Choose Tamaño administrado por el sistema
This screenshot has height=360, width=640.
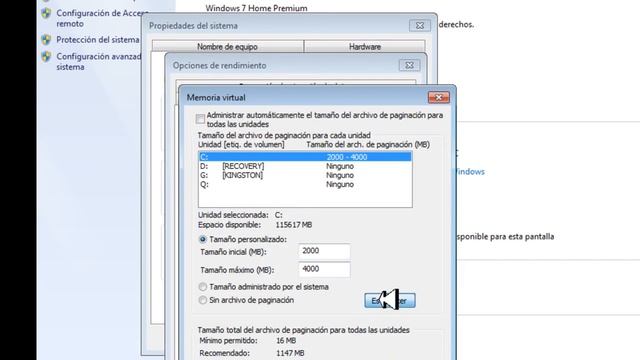(x=203, y=287)
